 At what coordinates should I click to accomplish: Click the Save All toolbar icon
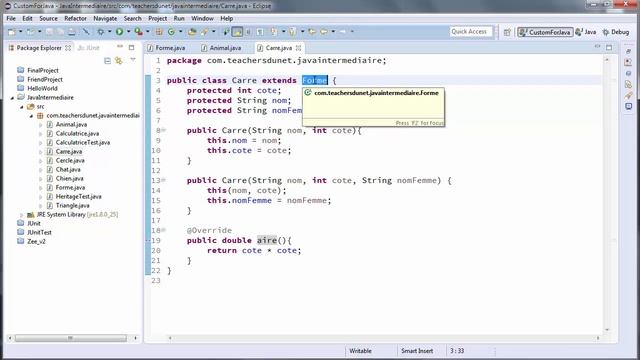pos(60,32)
